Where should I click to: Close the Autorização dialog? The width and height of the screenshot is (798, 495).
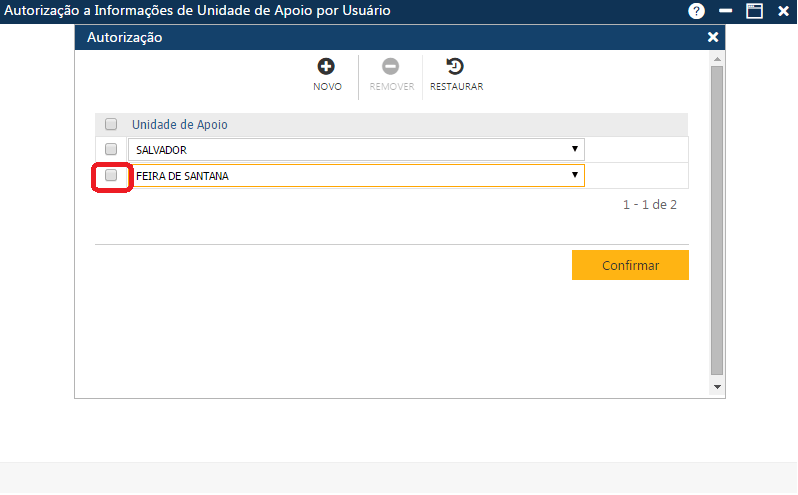[713, 37]
